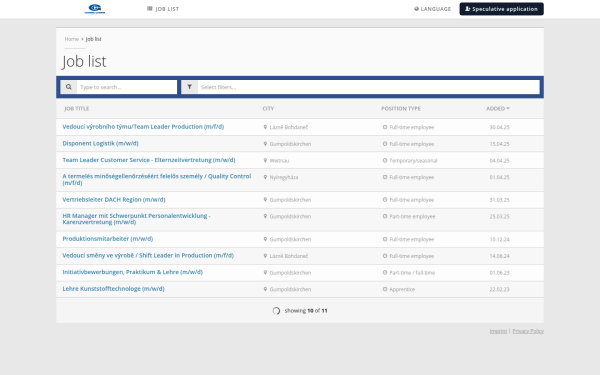Open the Imprint footer link
The image size is (600, 375).
click(x=498, y=331)
